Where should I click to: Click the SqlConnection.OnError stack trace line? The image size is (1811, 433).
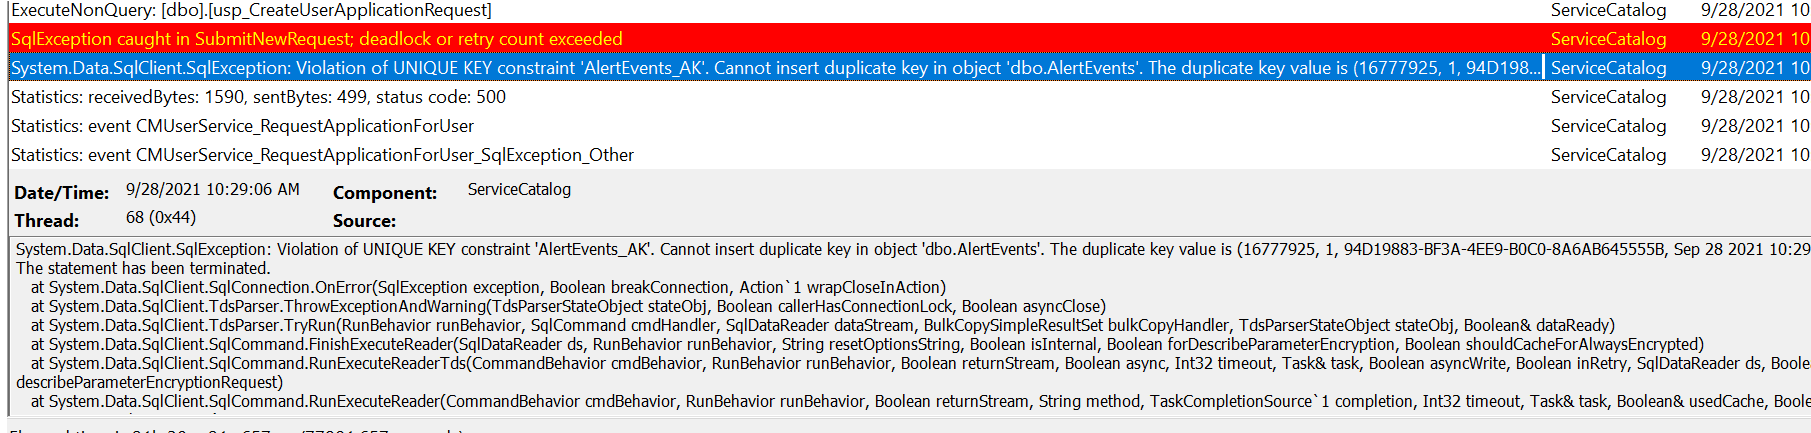point(488,287)
